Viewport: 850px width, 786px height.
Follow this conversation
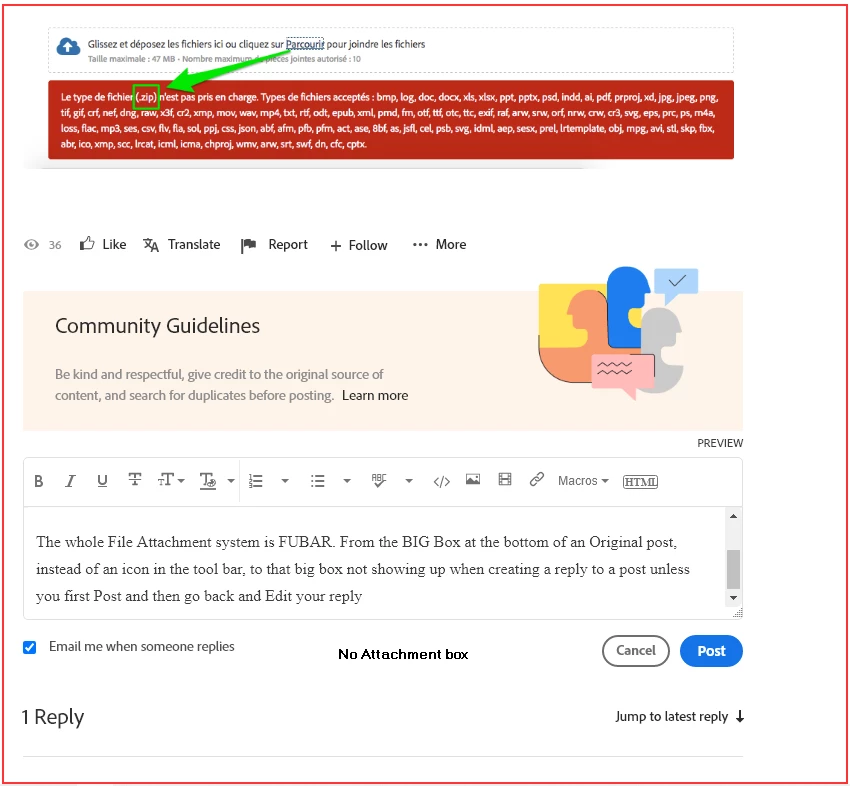pos(359,246)
